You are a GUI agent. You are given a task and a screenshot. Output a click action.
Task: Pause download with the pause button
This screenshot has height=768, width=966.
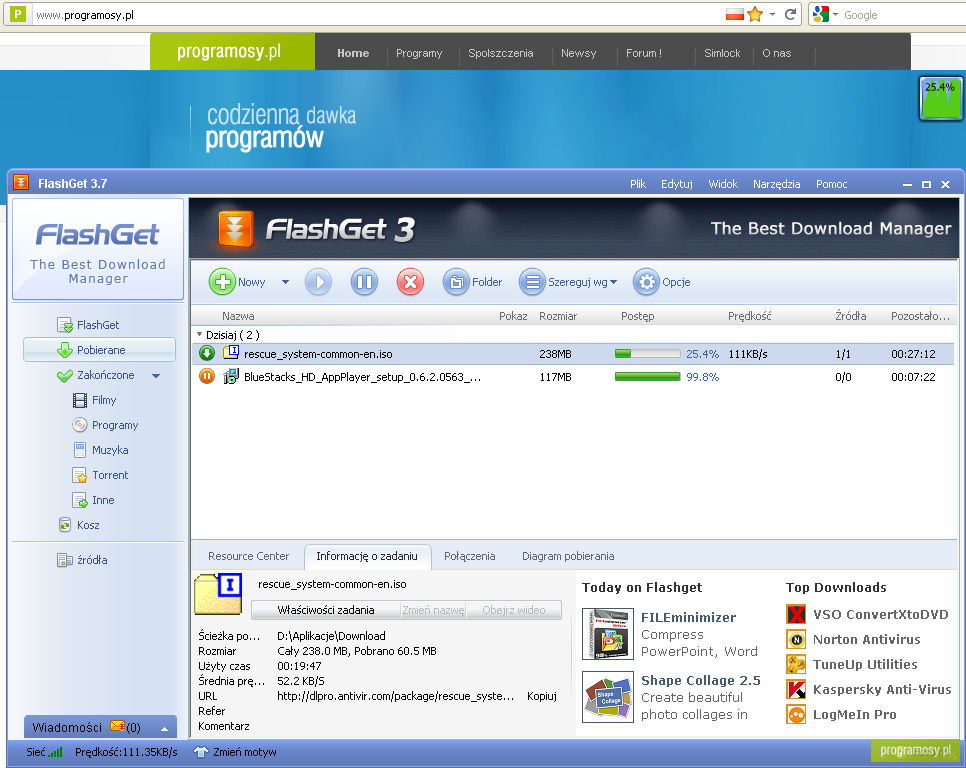point(364,282)
